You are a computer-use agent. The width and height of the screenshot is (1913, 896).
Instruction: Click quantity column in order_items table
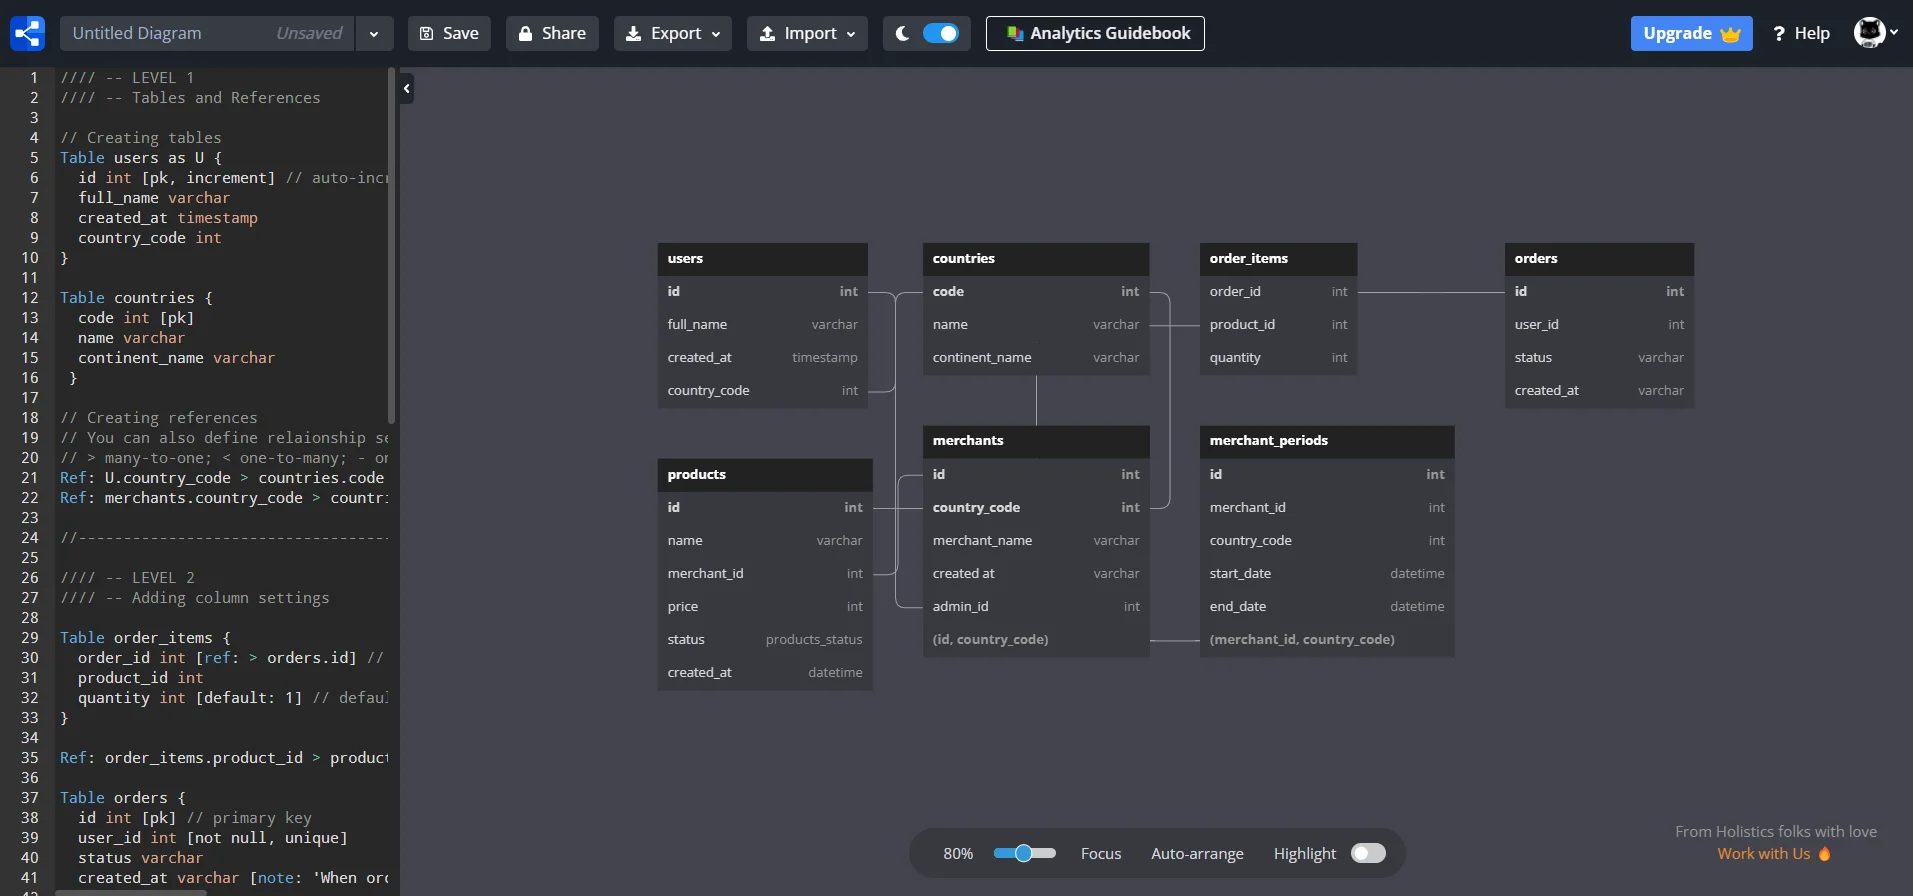click(x=1278, y=357)
